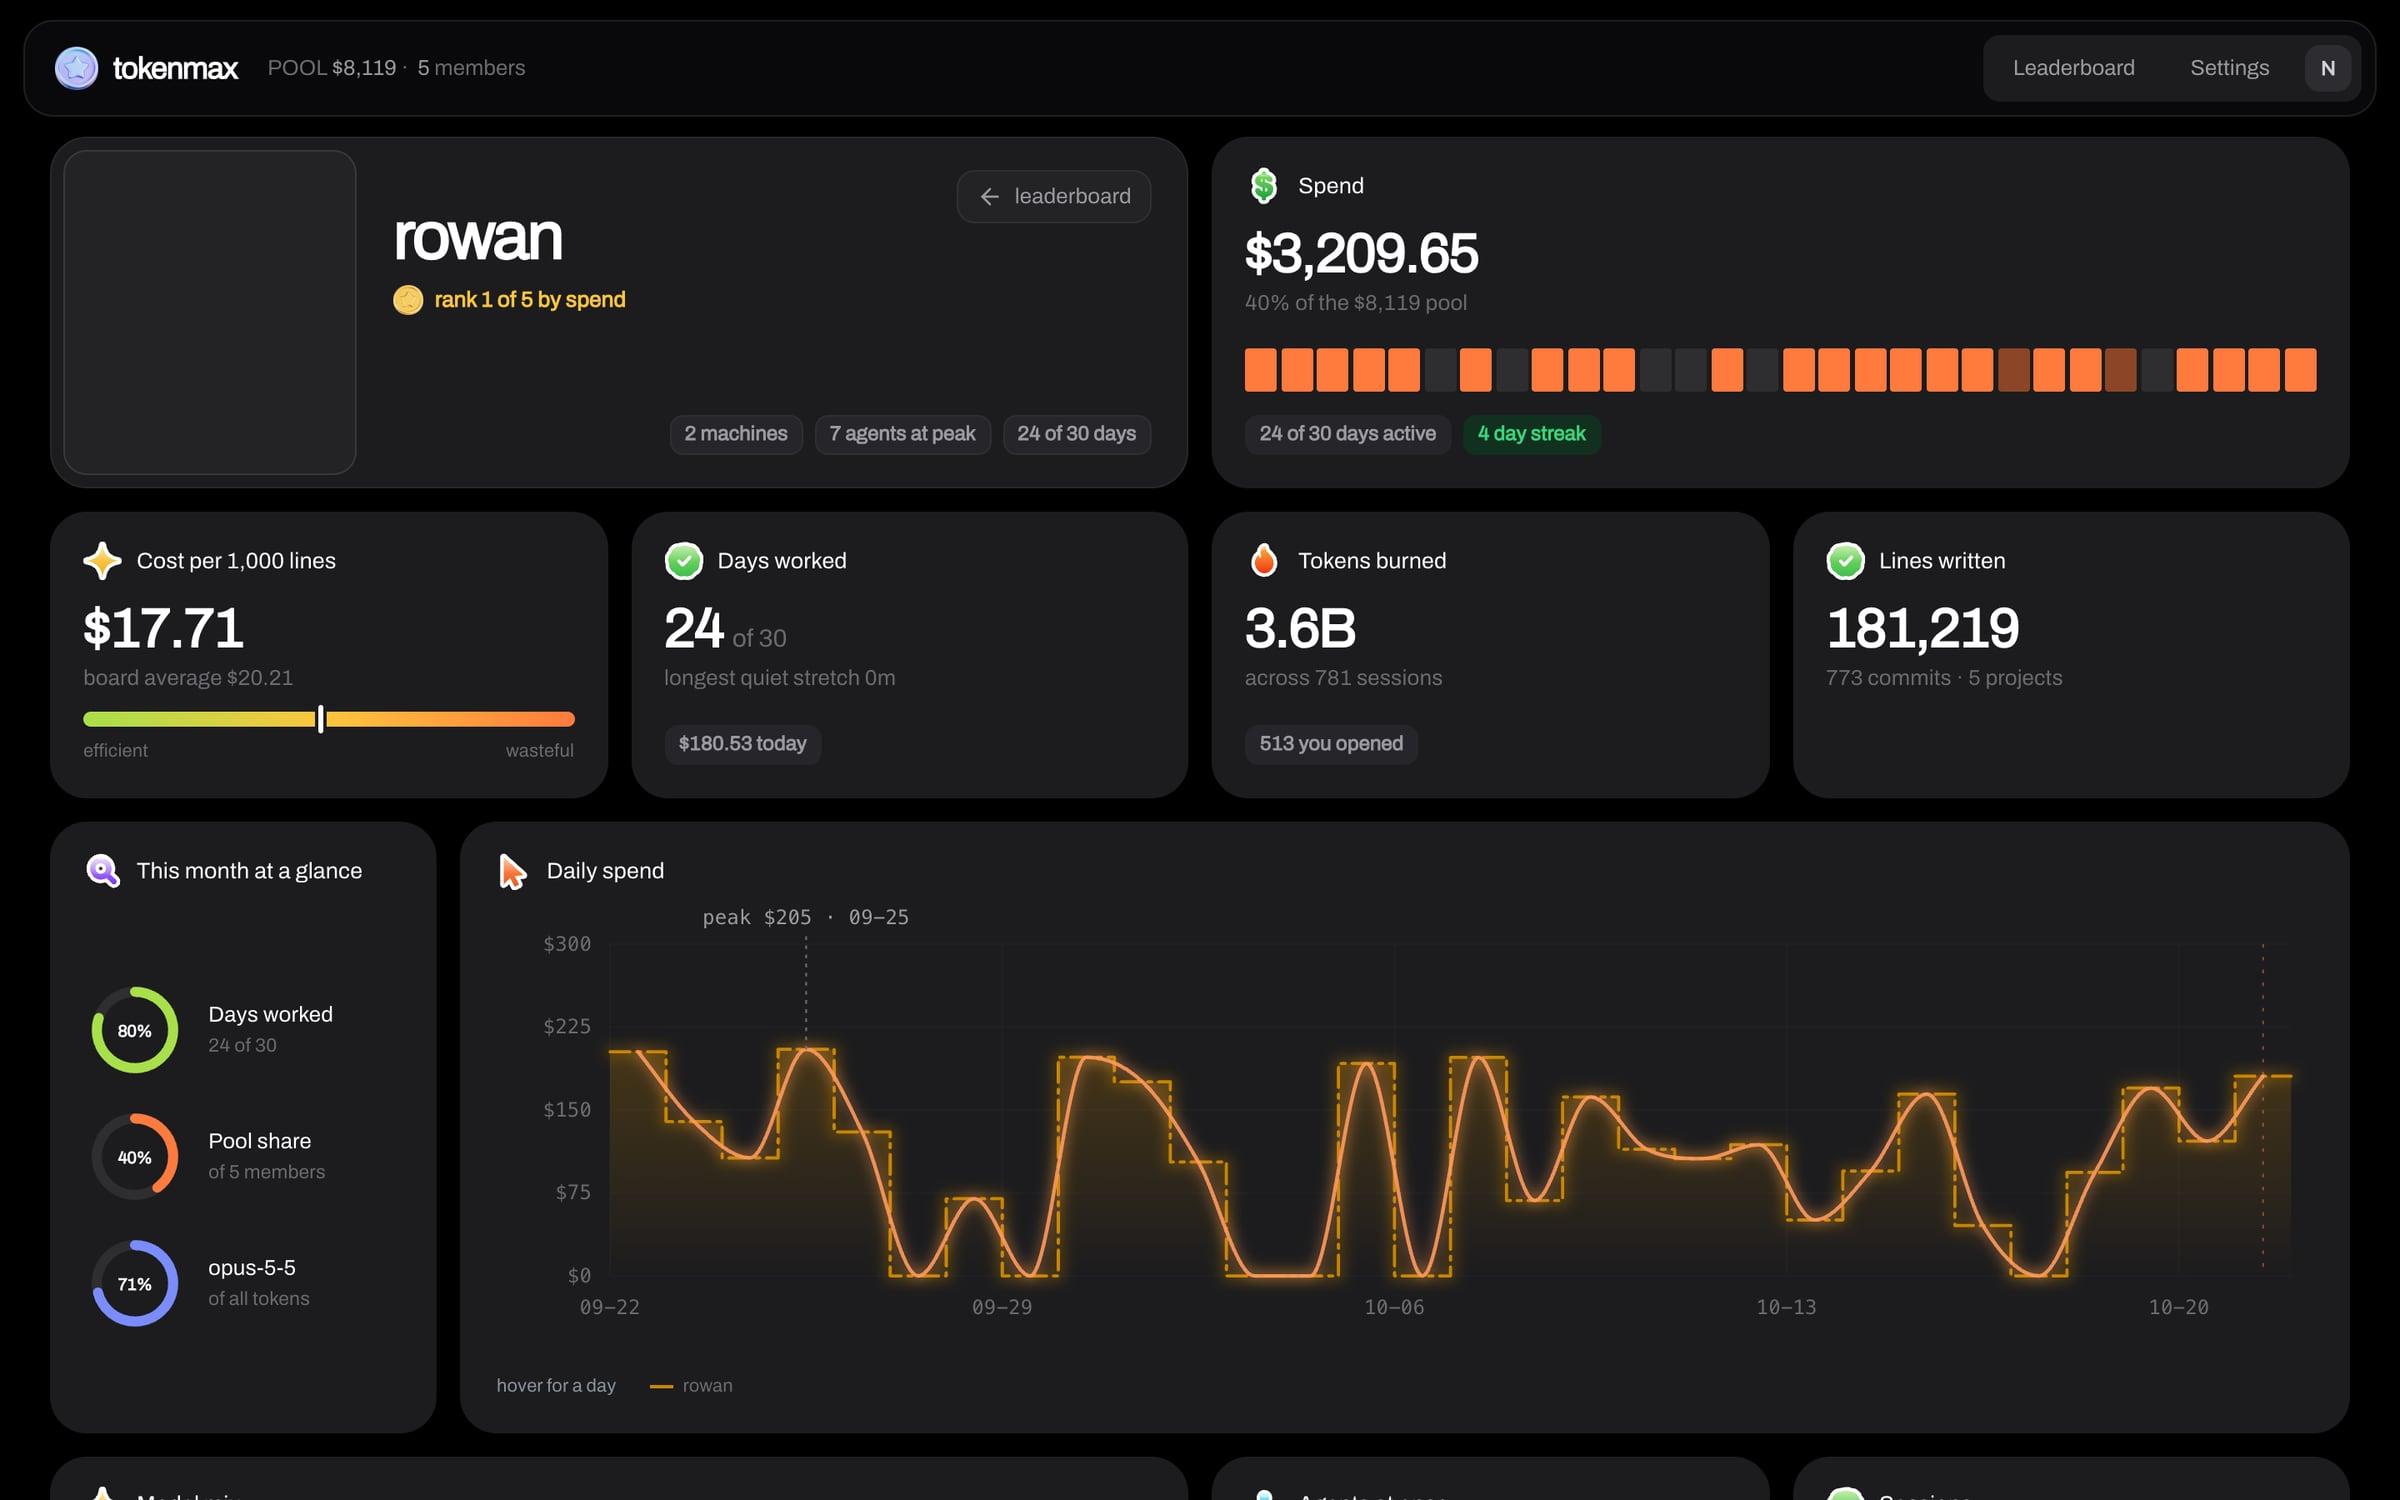Viewport: 2400px width, 1500px height.
Task: Click the N user avatar button
Action: click(2327, 68)
